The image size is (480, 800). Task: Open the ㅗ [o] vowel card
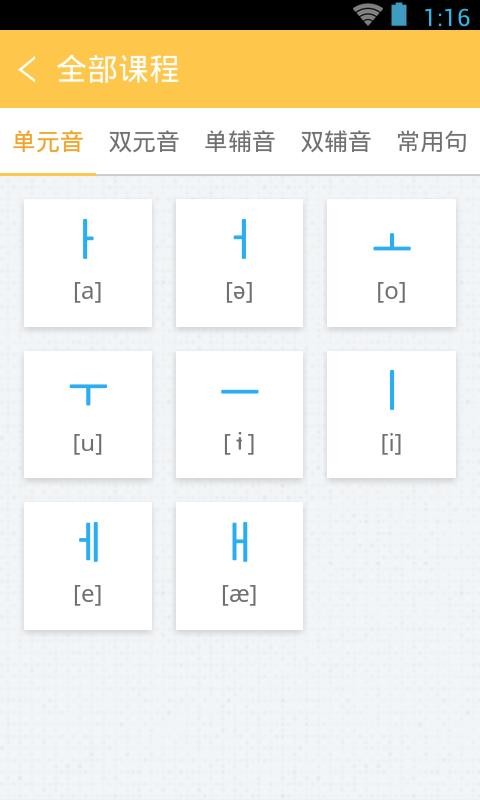coord(391,263)
